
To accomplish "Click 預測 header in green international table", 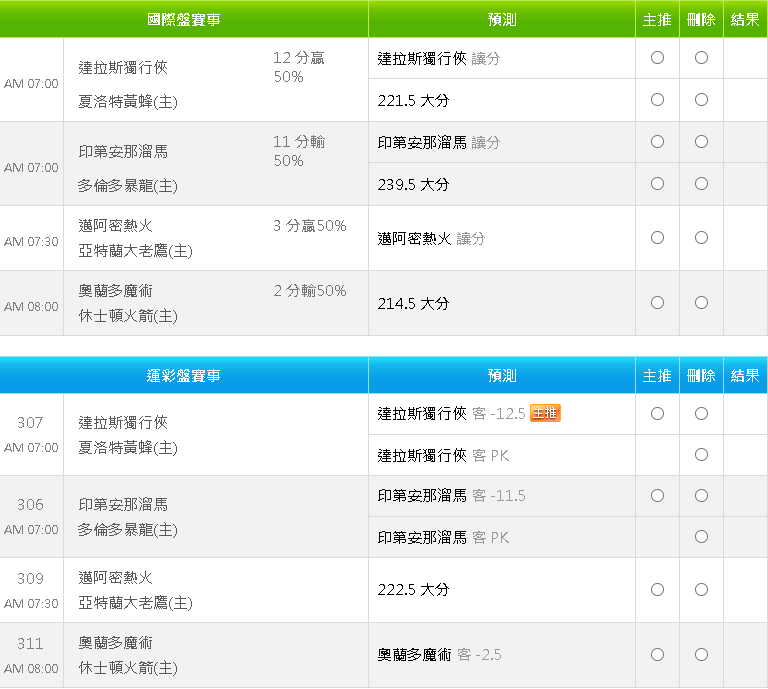I will [502, 20].
